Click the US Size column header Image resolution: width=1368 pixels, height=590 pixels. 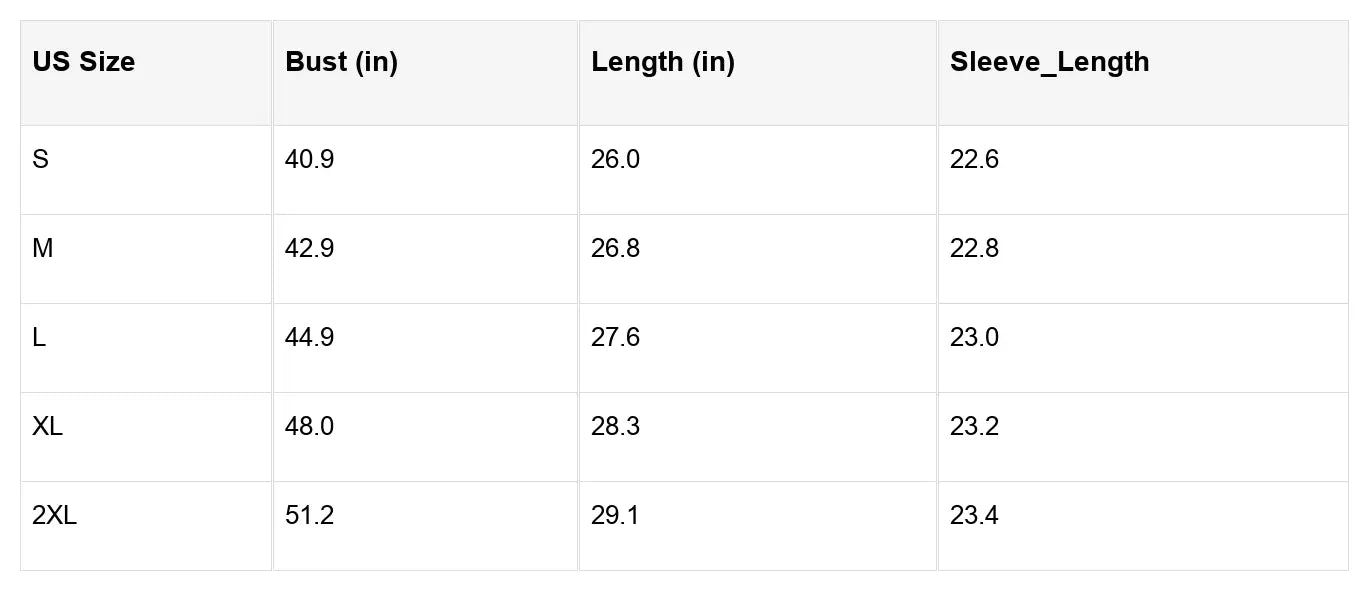pyautogui.click(x=83, y=62)
